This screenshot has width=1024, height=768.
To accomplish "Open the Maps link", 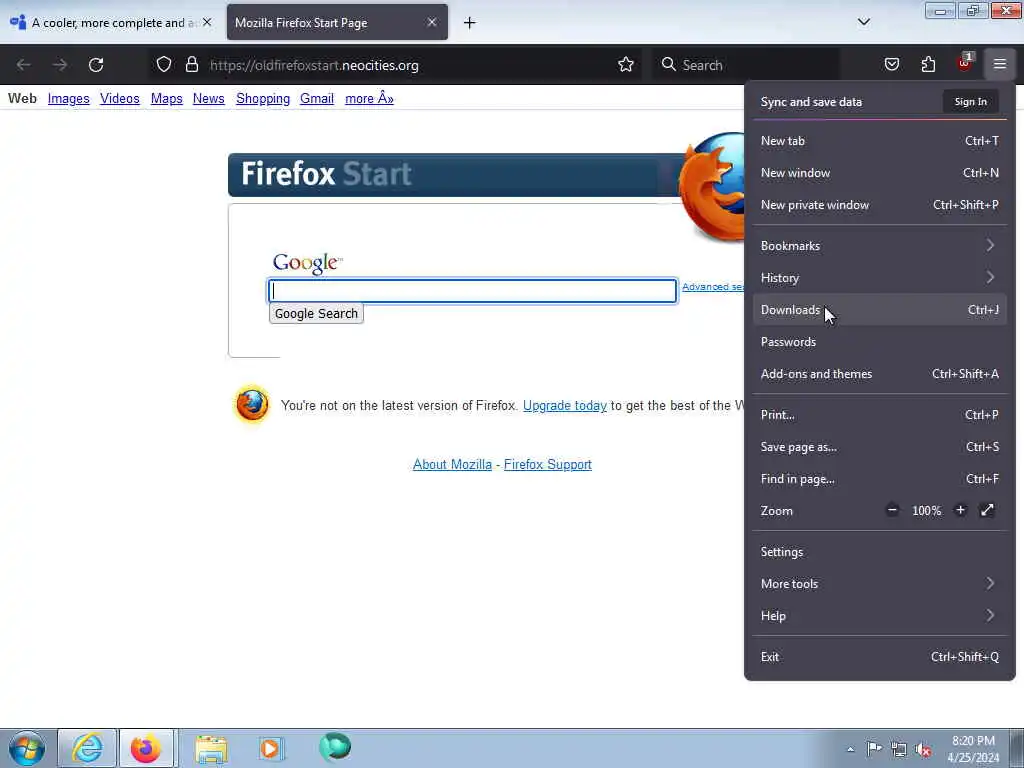I will pyautogui.click(x=167, y=99).
